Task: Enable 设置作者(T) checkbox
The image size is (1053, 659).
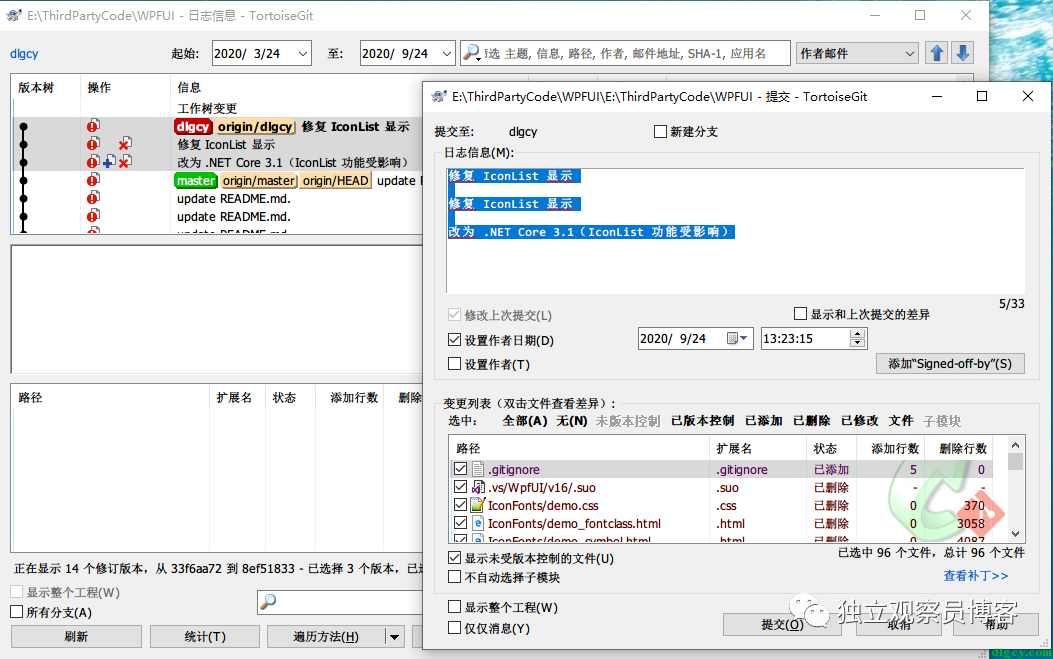Action: (455, 364)
